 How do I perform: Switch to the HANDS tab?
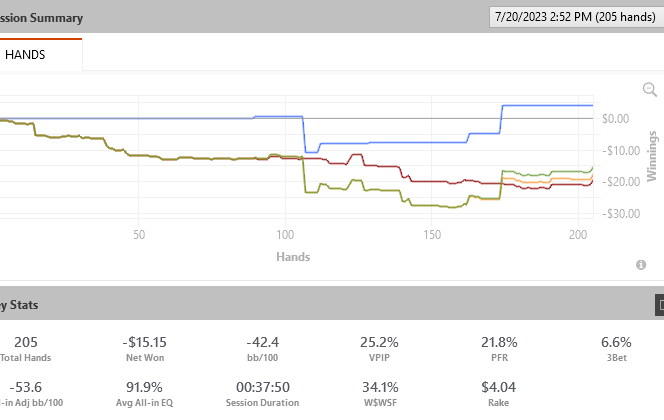(25, 56)
